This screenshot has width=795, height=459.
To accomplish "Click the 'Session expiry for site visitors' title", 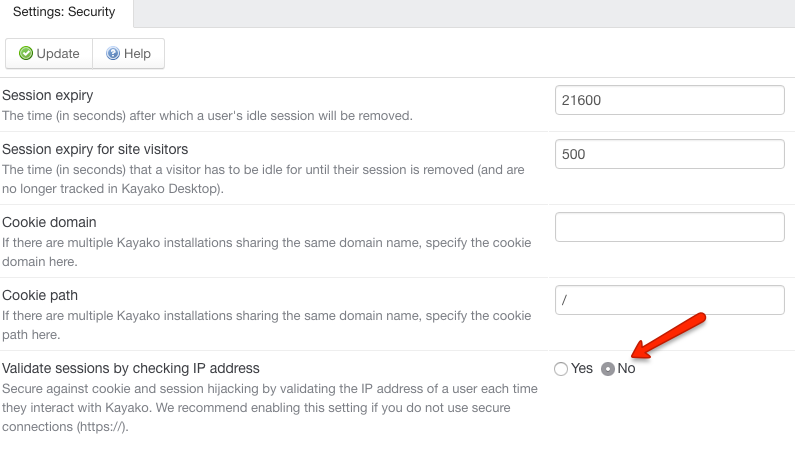I will pos(95,149).
